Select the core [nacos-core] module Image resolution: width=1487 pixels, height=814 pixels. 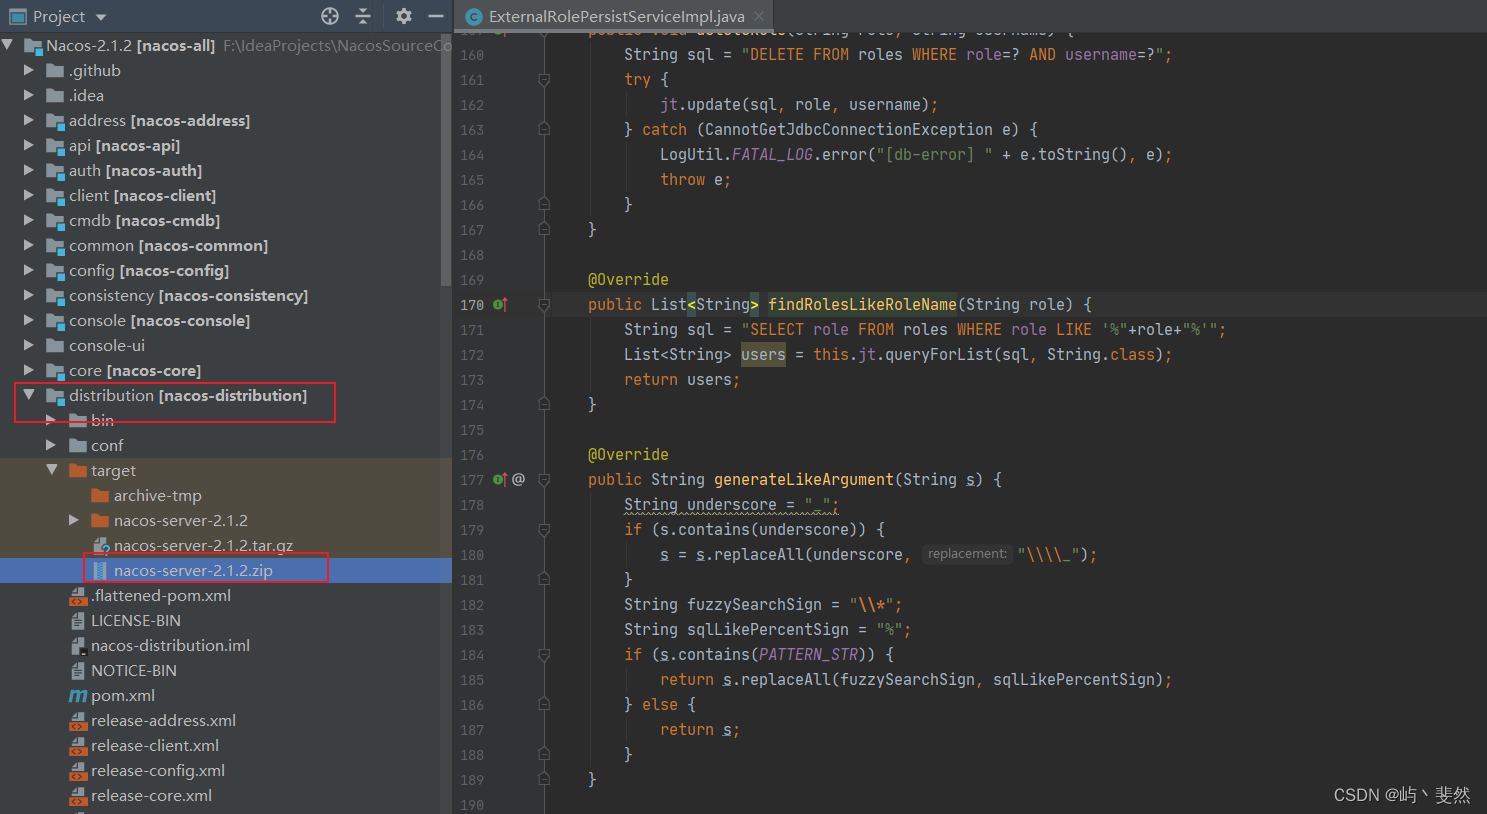click(x=135, y=370)
